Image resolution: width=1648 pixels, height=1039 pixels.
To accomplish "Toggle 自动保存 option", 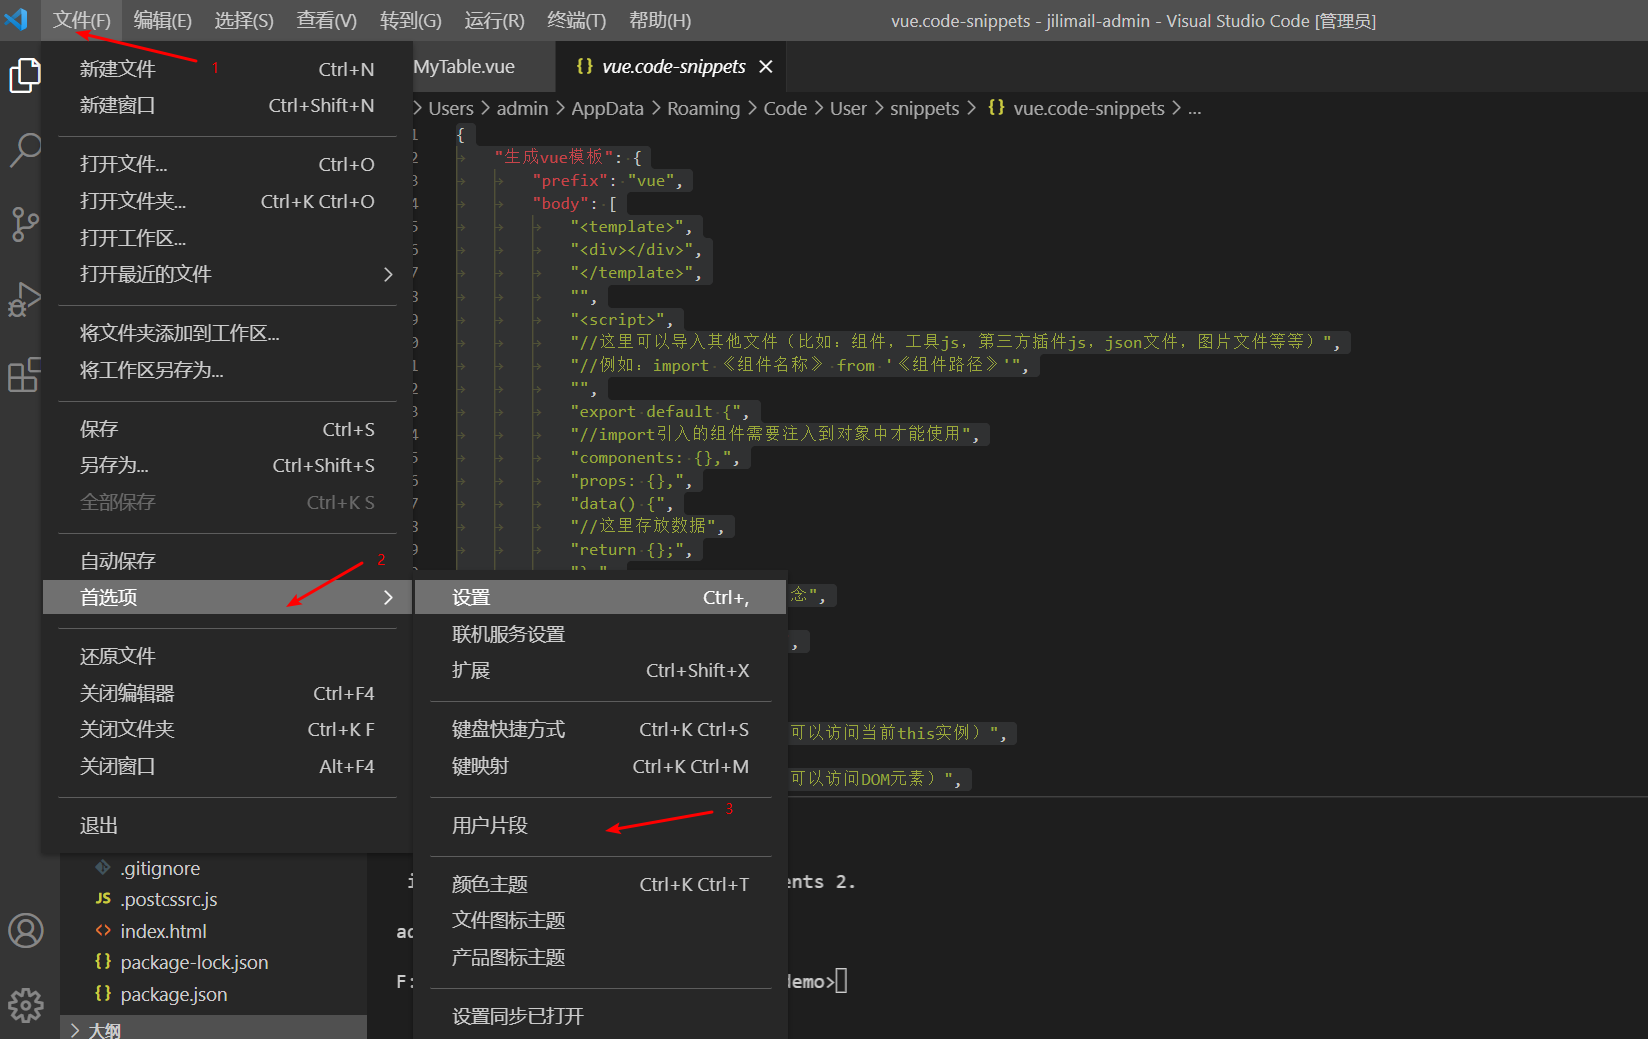I will point(228,561).
